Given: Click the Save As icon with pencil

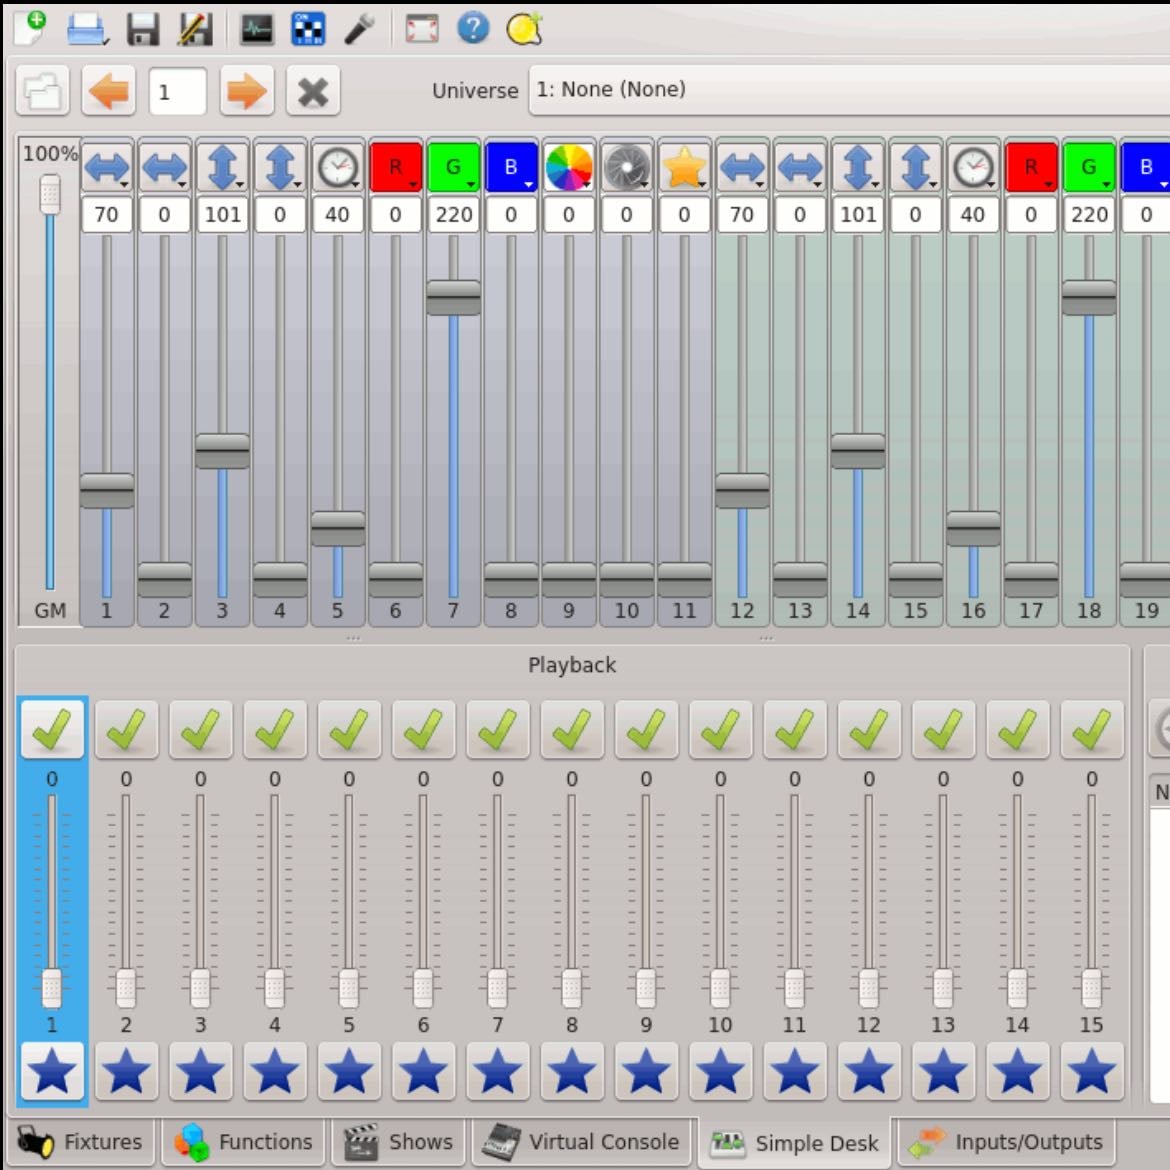Looking at the screenshot, I should (195, 30).
